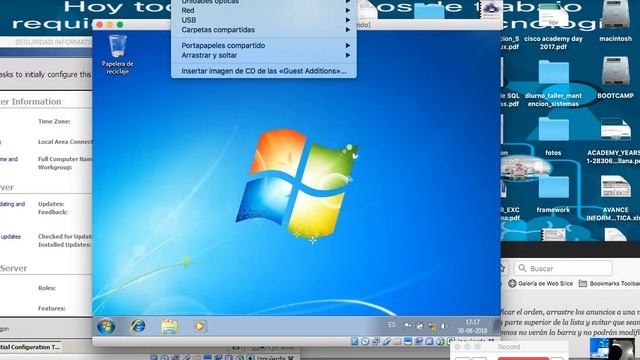Image resolution: width=640 pixels, height=360 pixels.
Task: Open the Galería de Web Slice bookmark
Action: pos(540,283)
